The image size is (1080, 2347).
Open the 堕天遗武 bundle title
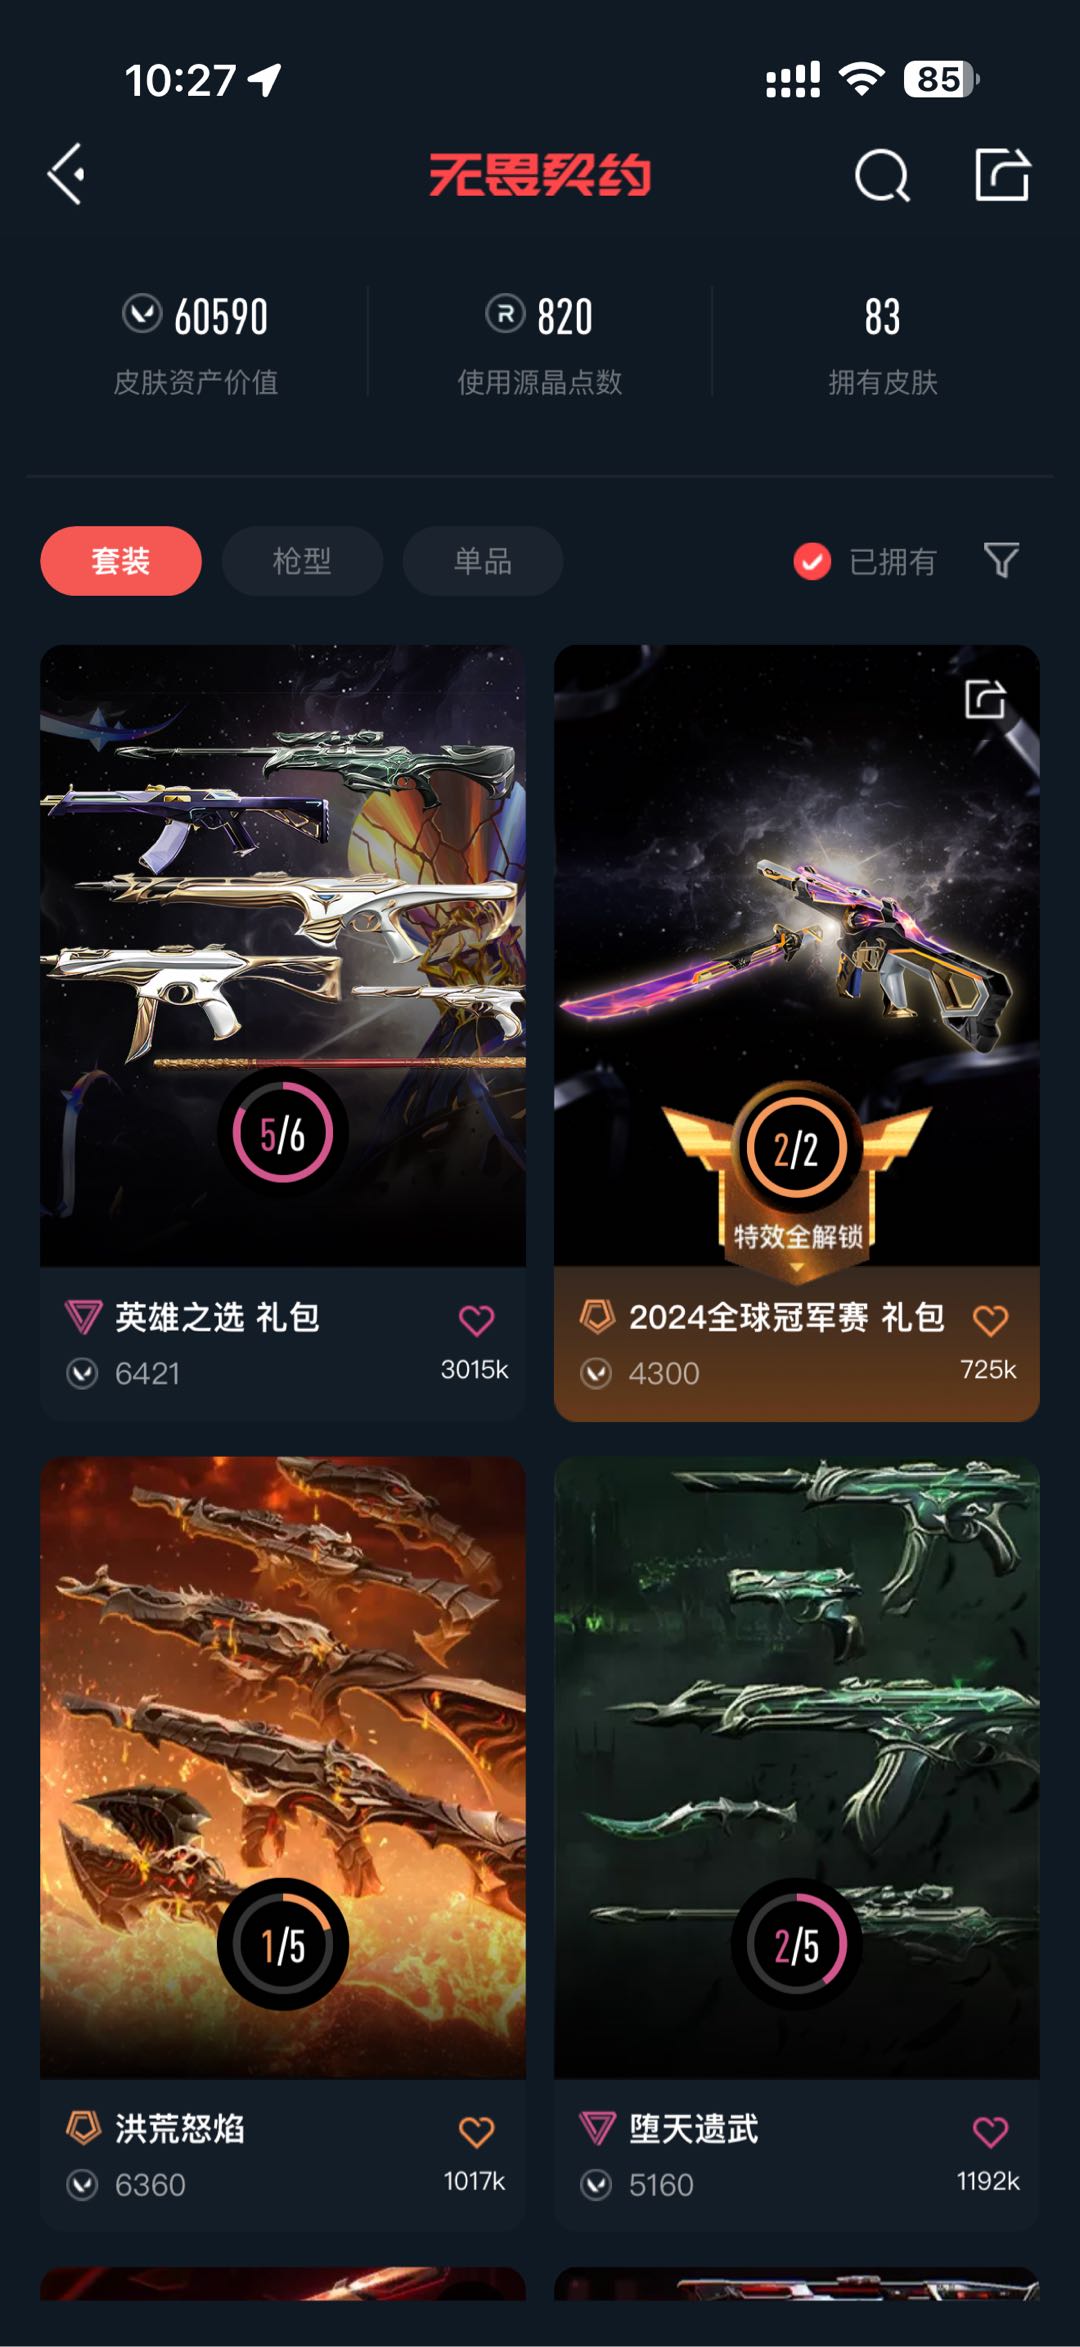click(x=693, y=2128)
